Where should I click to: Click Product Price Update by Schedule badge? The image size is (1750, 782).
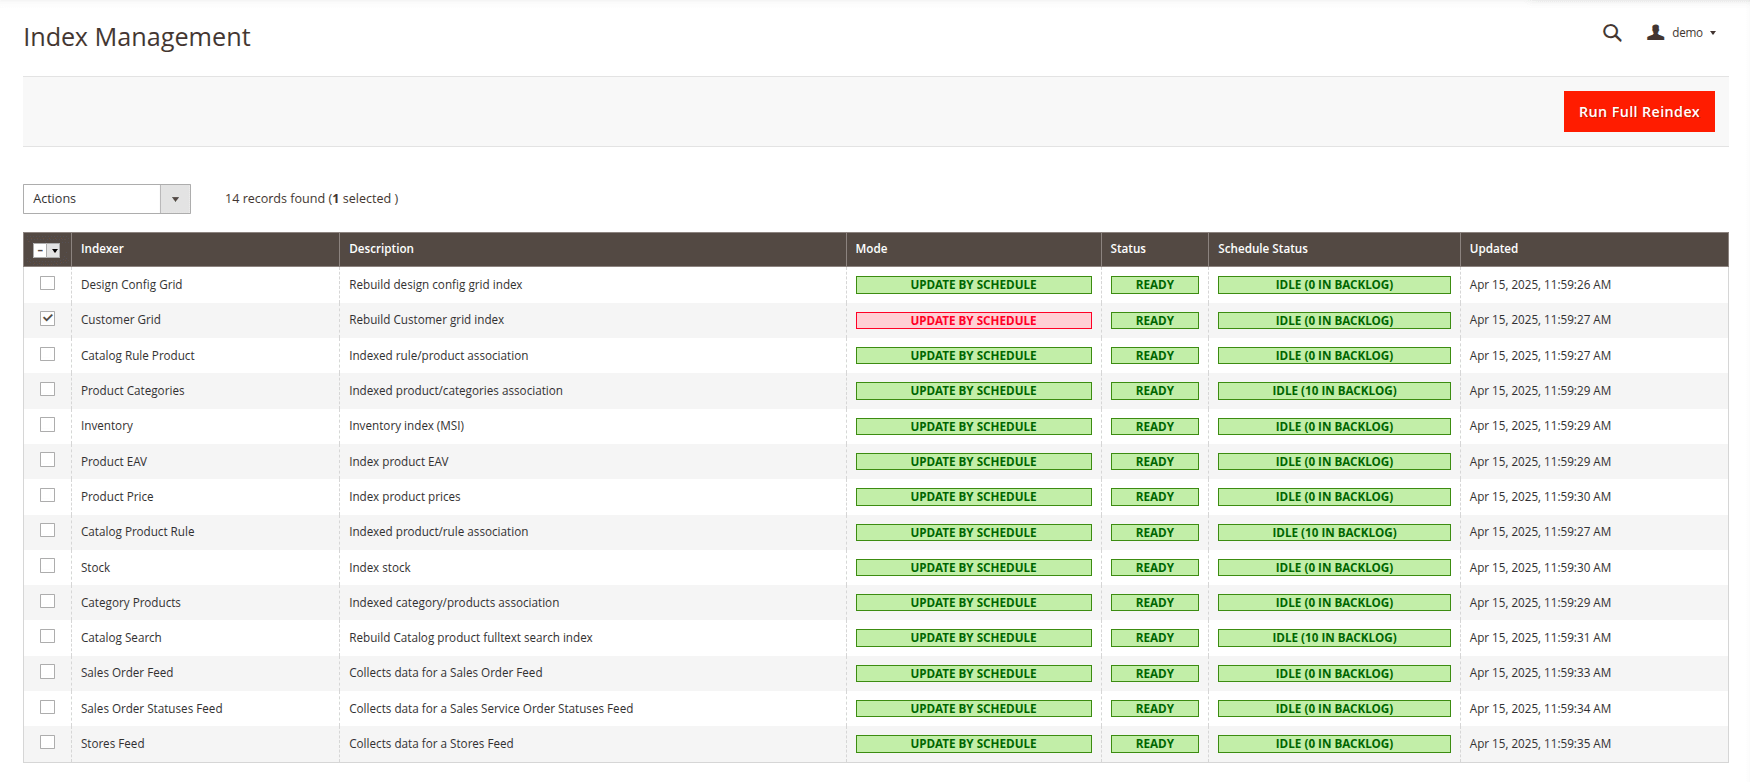click(x=972, y=497)
